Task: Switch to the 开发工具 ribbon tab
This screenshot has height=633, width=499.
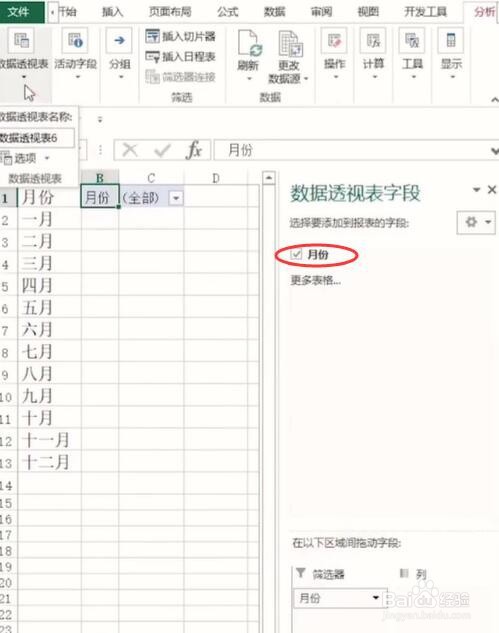Action: click(x=426, y=12)
